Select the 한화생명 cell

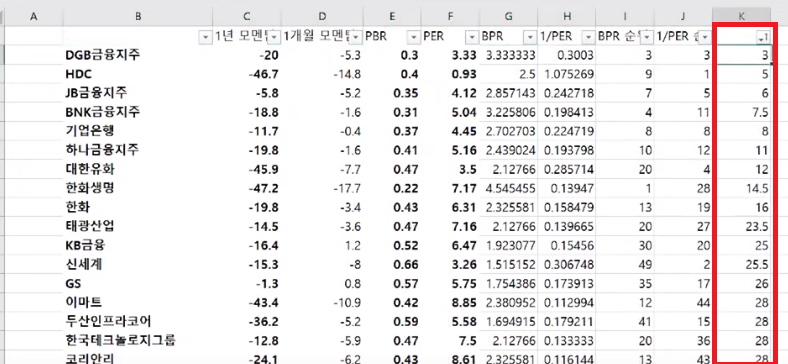coord(138,188)
